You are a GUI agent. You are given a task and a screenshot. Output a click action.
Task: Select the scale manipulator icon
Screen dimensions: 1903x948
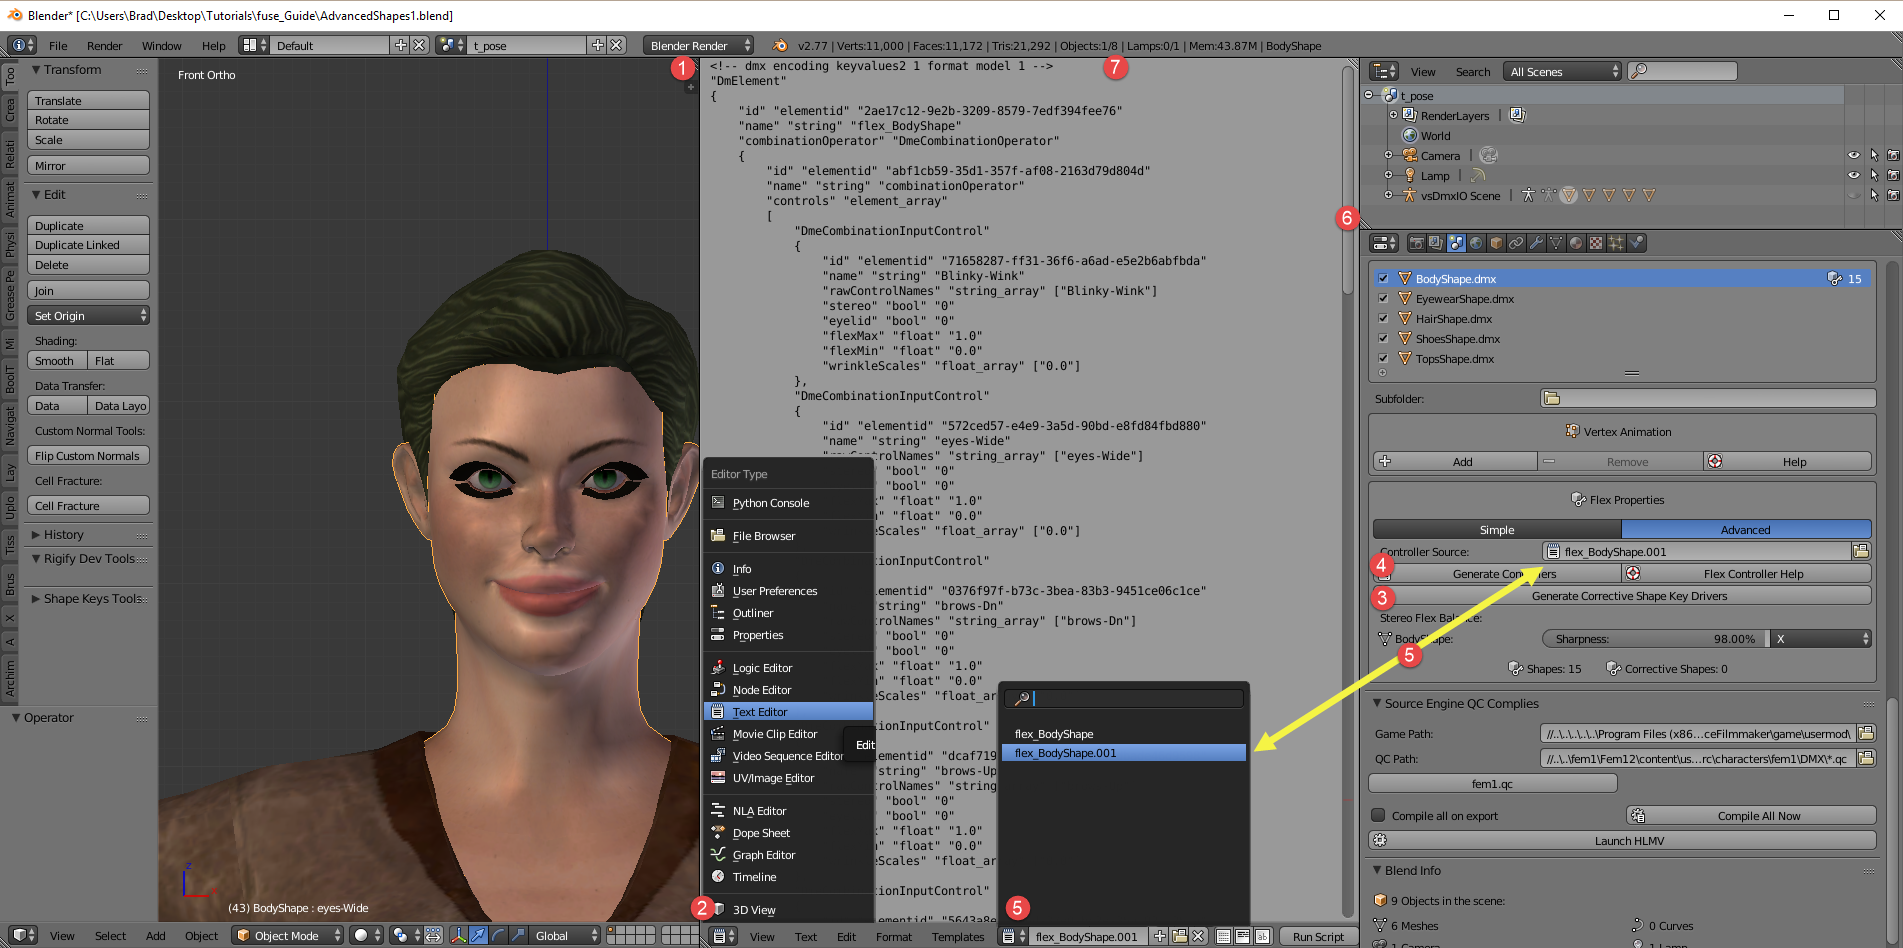pyautogui.click(x=518, y=936)
